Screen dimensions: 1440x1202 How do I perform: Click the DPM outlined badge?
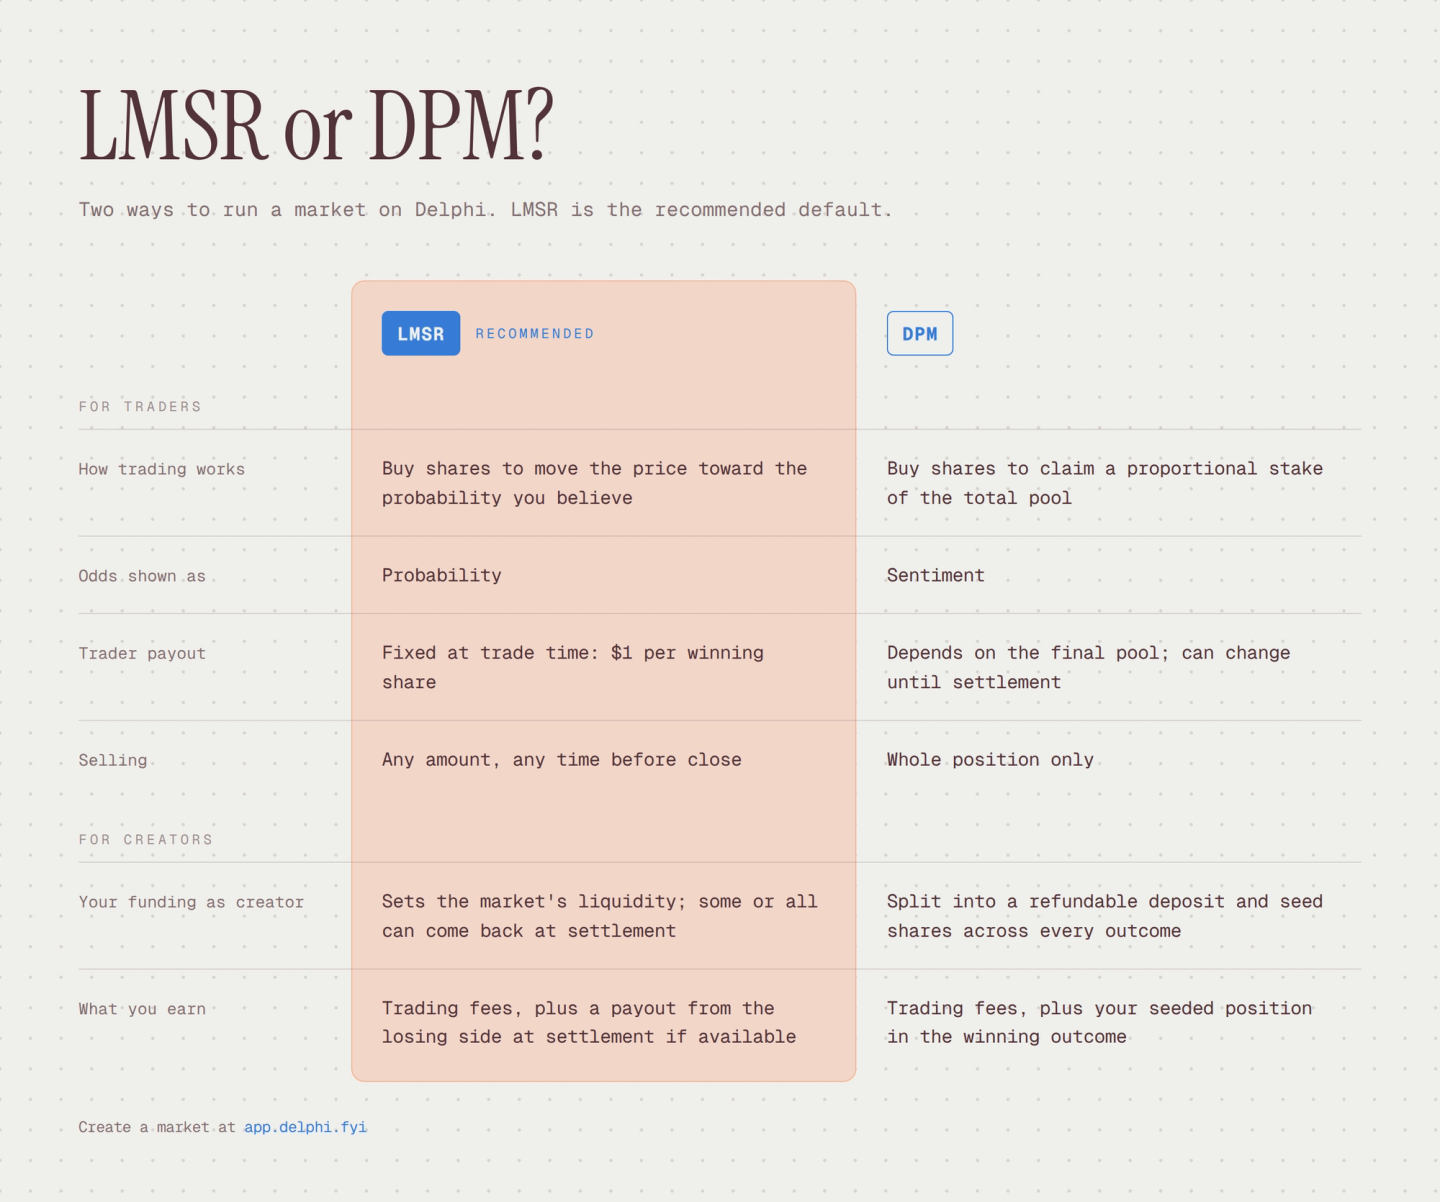point(920,333)
